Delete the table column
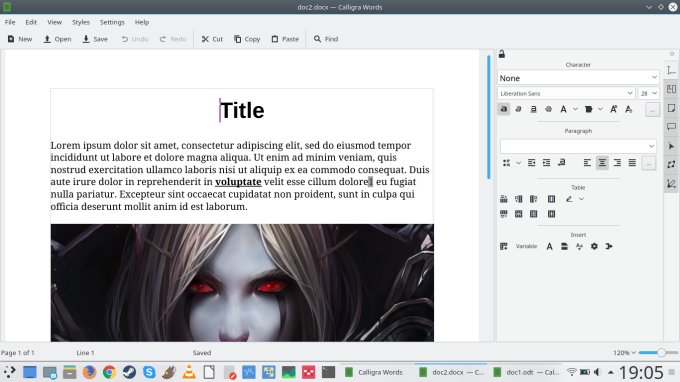This screenshot has width=680, height=382. [533, 214]
